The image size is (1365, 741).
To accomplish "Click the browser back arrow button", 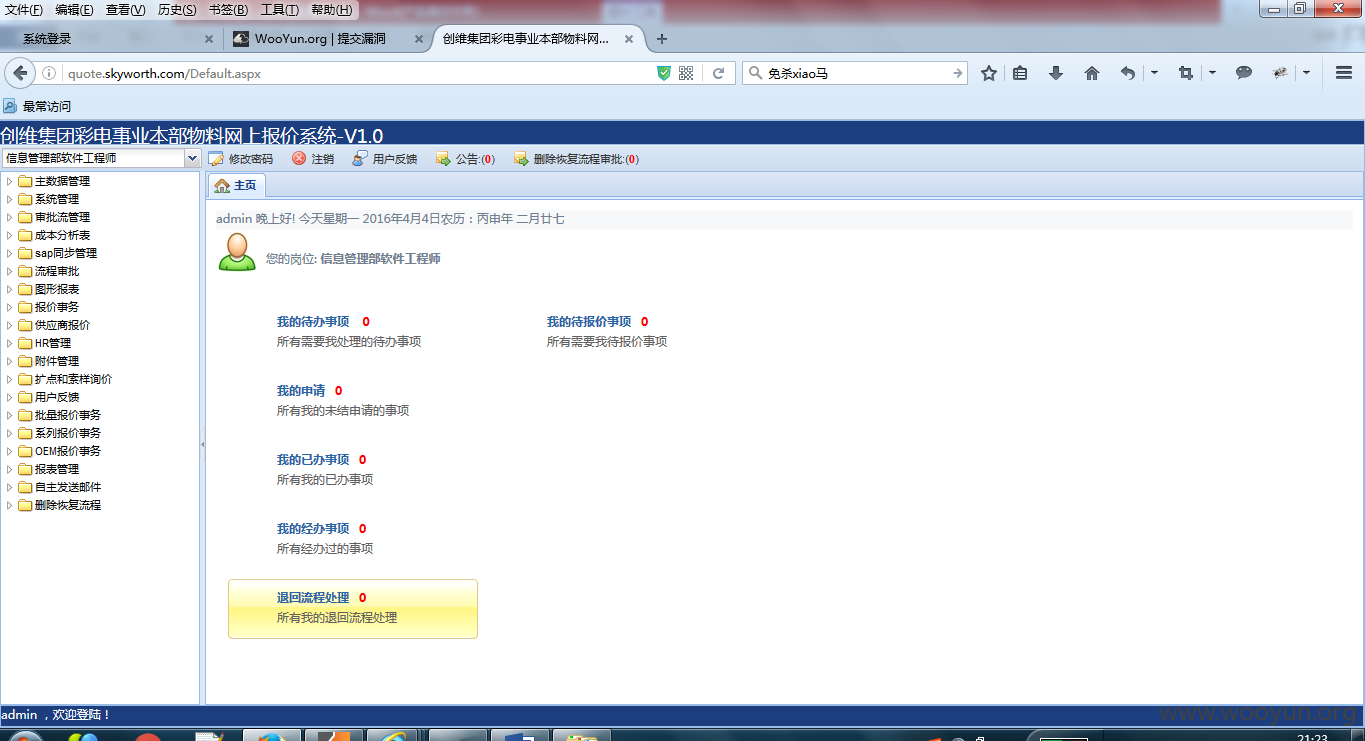I will 20,73.
